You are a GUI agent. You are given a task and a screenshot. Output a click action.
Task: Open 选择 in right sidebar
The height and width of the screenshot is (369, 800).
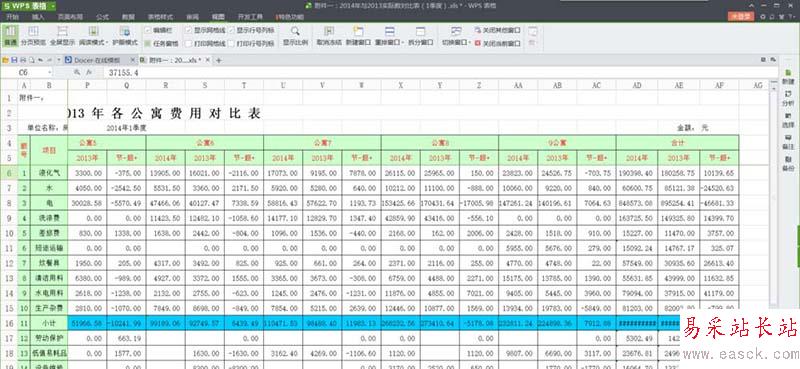pos(788,120)
